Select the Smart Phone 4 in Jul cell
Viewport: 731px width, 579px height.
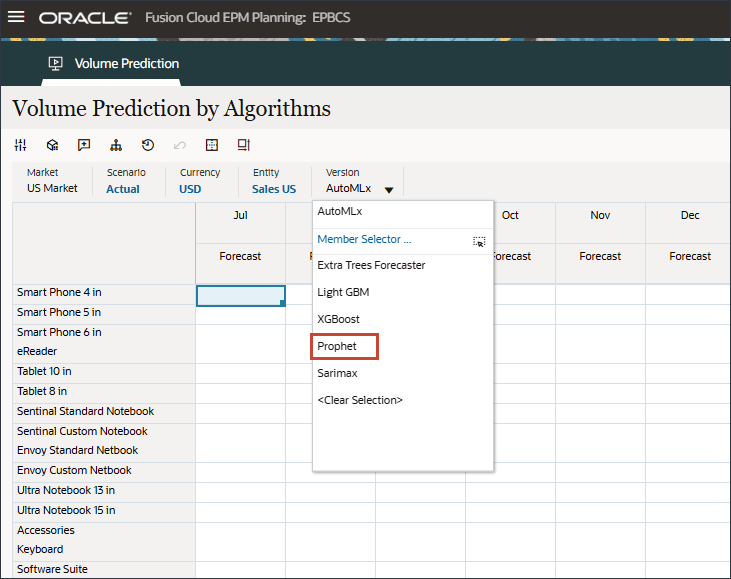tap(241, 296)
